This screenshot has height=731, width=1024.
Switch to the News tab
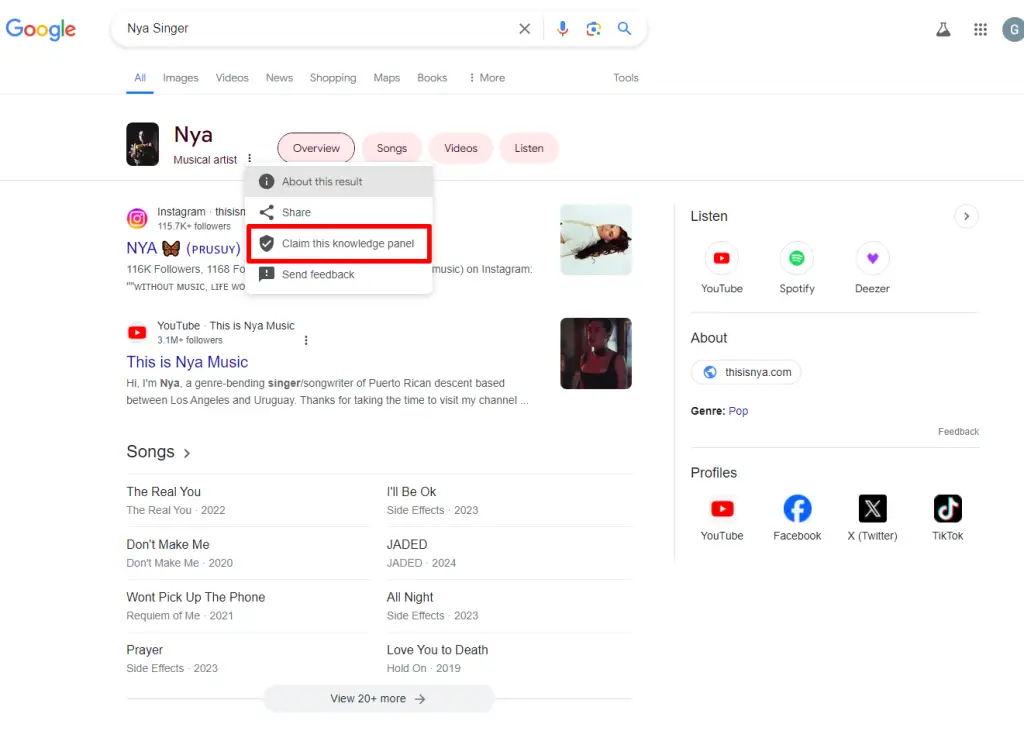[x=279, y=78]
